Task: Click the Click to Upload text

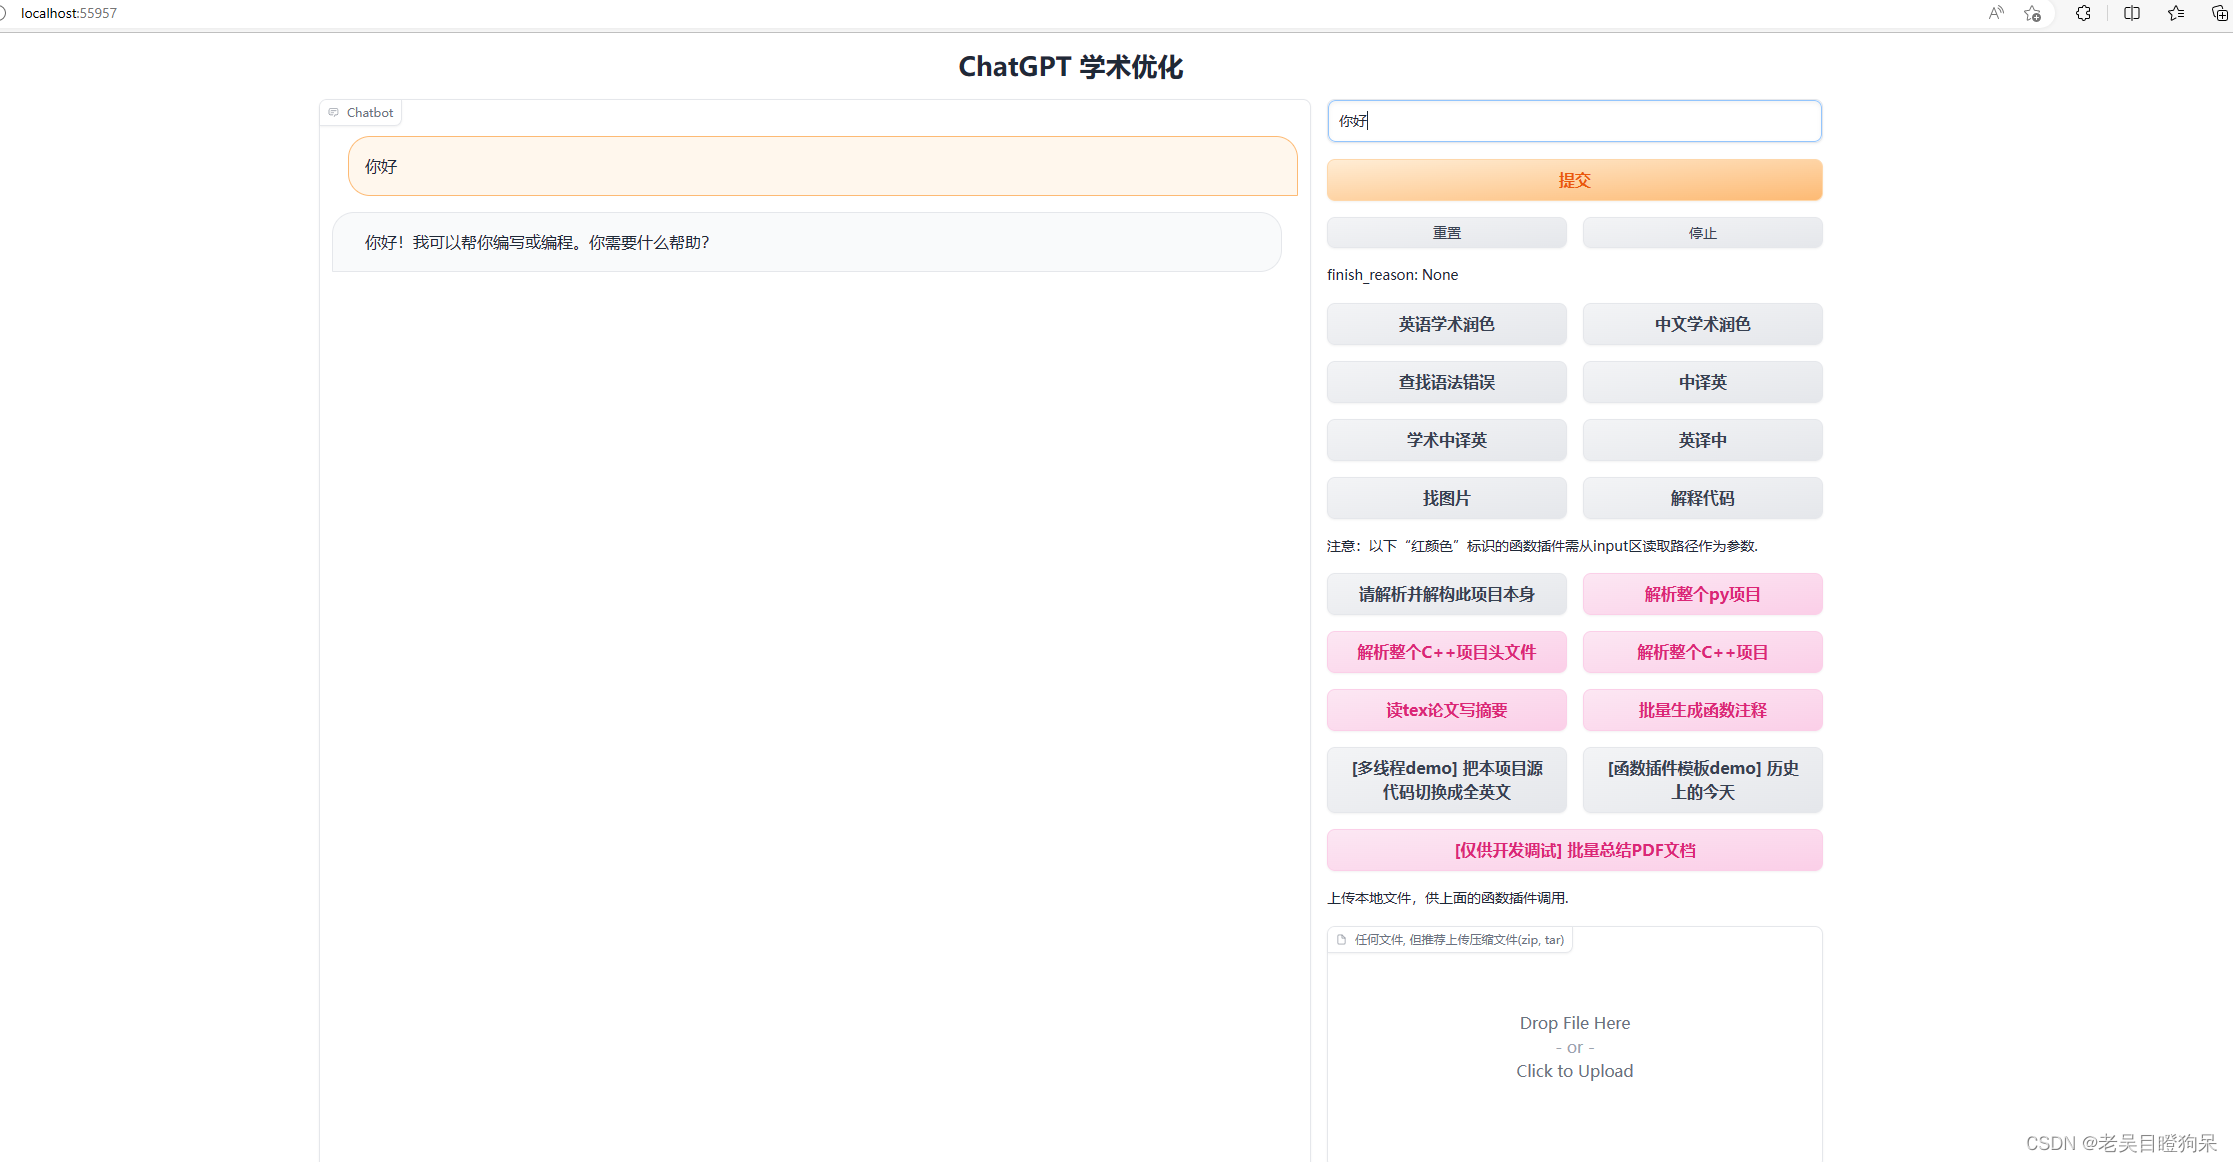Action: coord(1574,1071)
